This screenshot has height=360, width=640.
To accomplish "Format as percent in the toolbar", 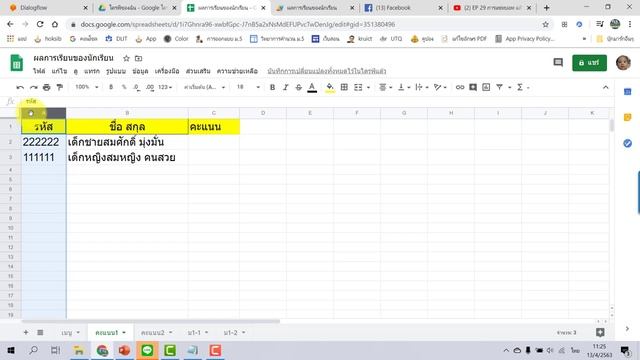I will point(124,87).
